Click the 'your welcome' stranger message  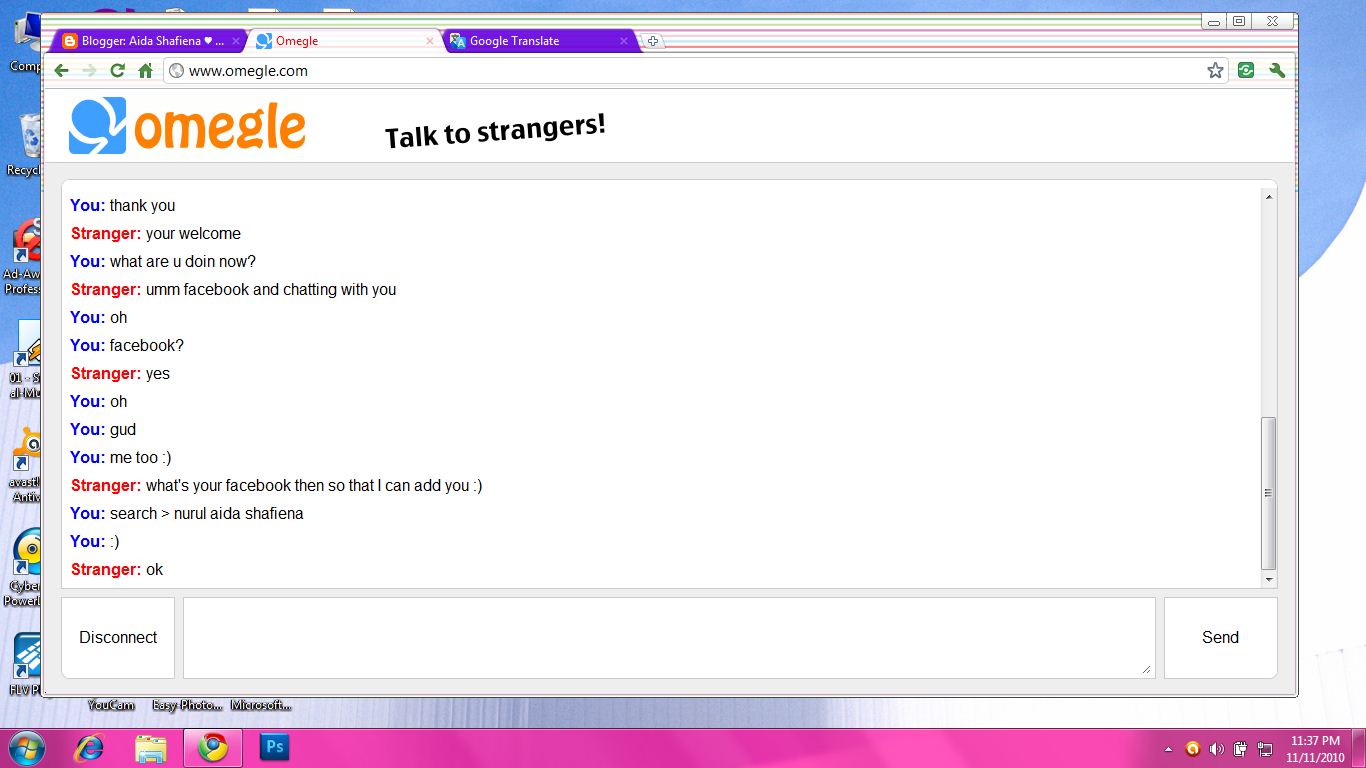pyautogui.click(x=193, y=233)
